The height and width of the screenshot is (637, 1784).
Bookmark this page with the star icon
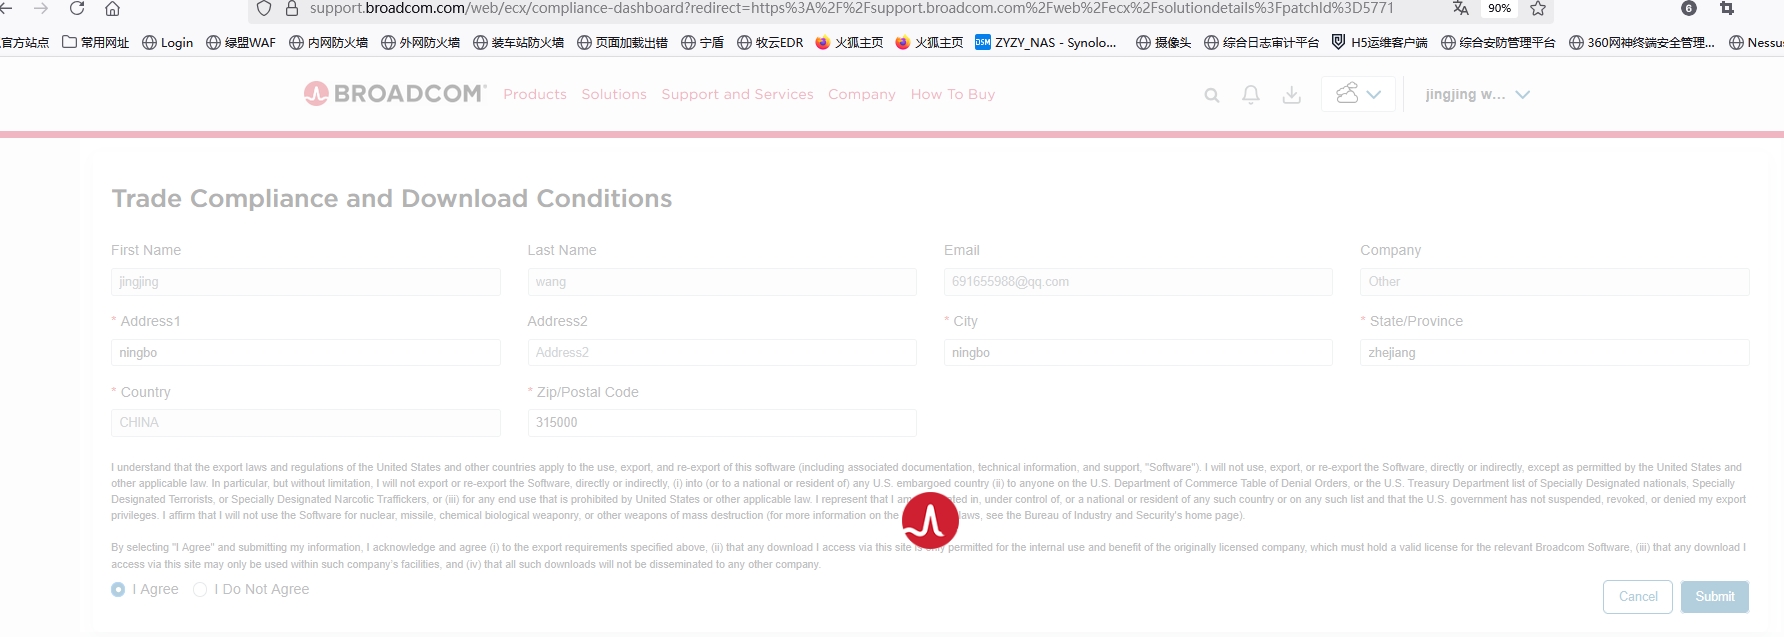click(x=1538, y=8)
